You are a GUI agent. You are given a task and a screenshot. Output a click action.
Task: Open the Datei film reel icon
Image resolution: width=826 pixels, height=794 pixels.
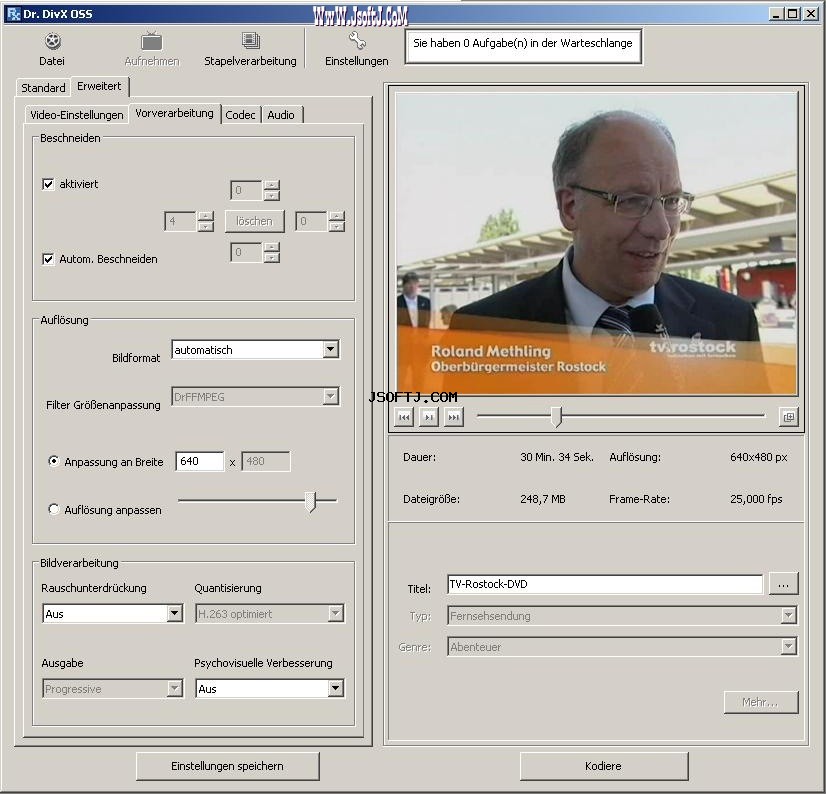[x=53, y=41]
